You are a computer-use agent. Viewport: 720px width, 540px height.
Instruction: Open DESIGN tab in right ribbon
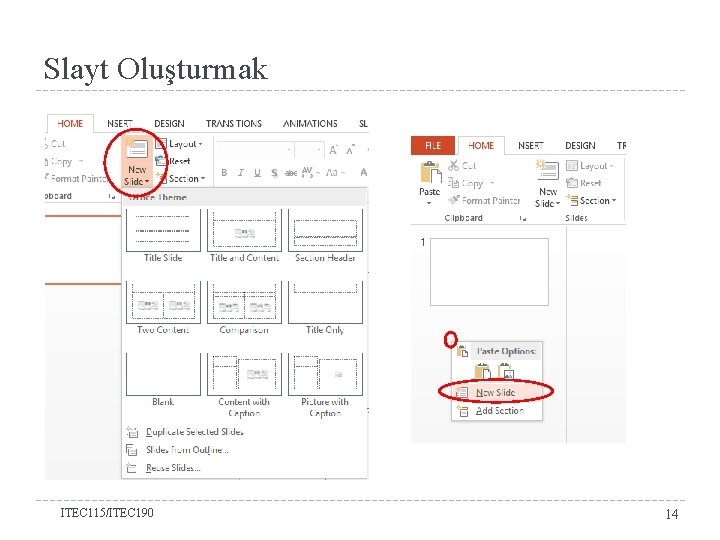[x=580, y=146]
